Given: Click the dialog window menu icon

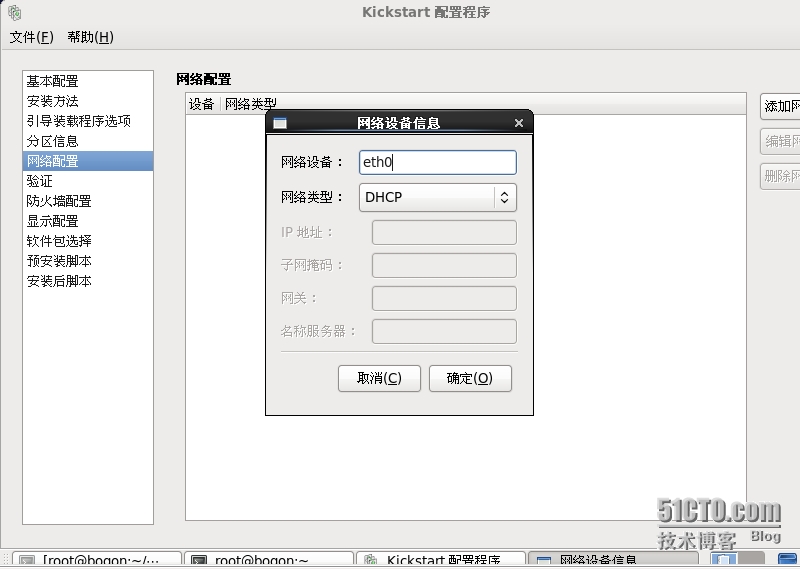Looking at the screenshot, I should point(280,123).
